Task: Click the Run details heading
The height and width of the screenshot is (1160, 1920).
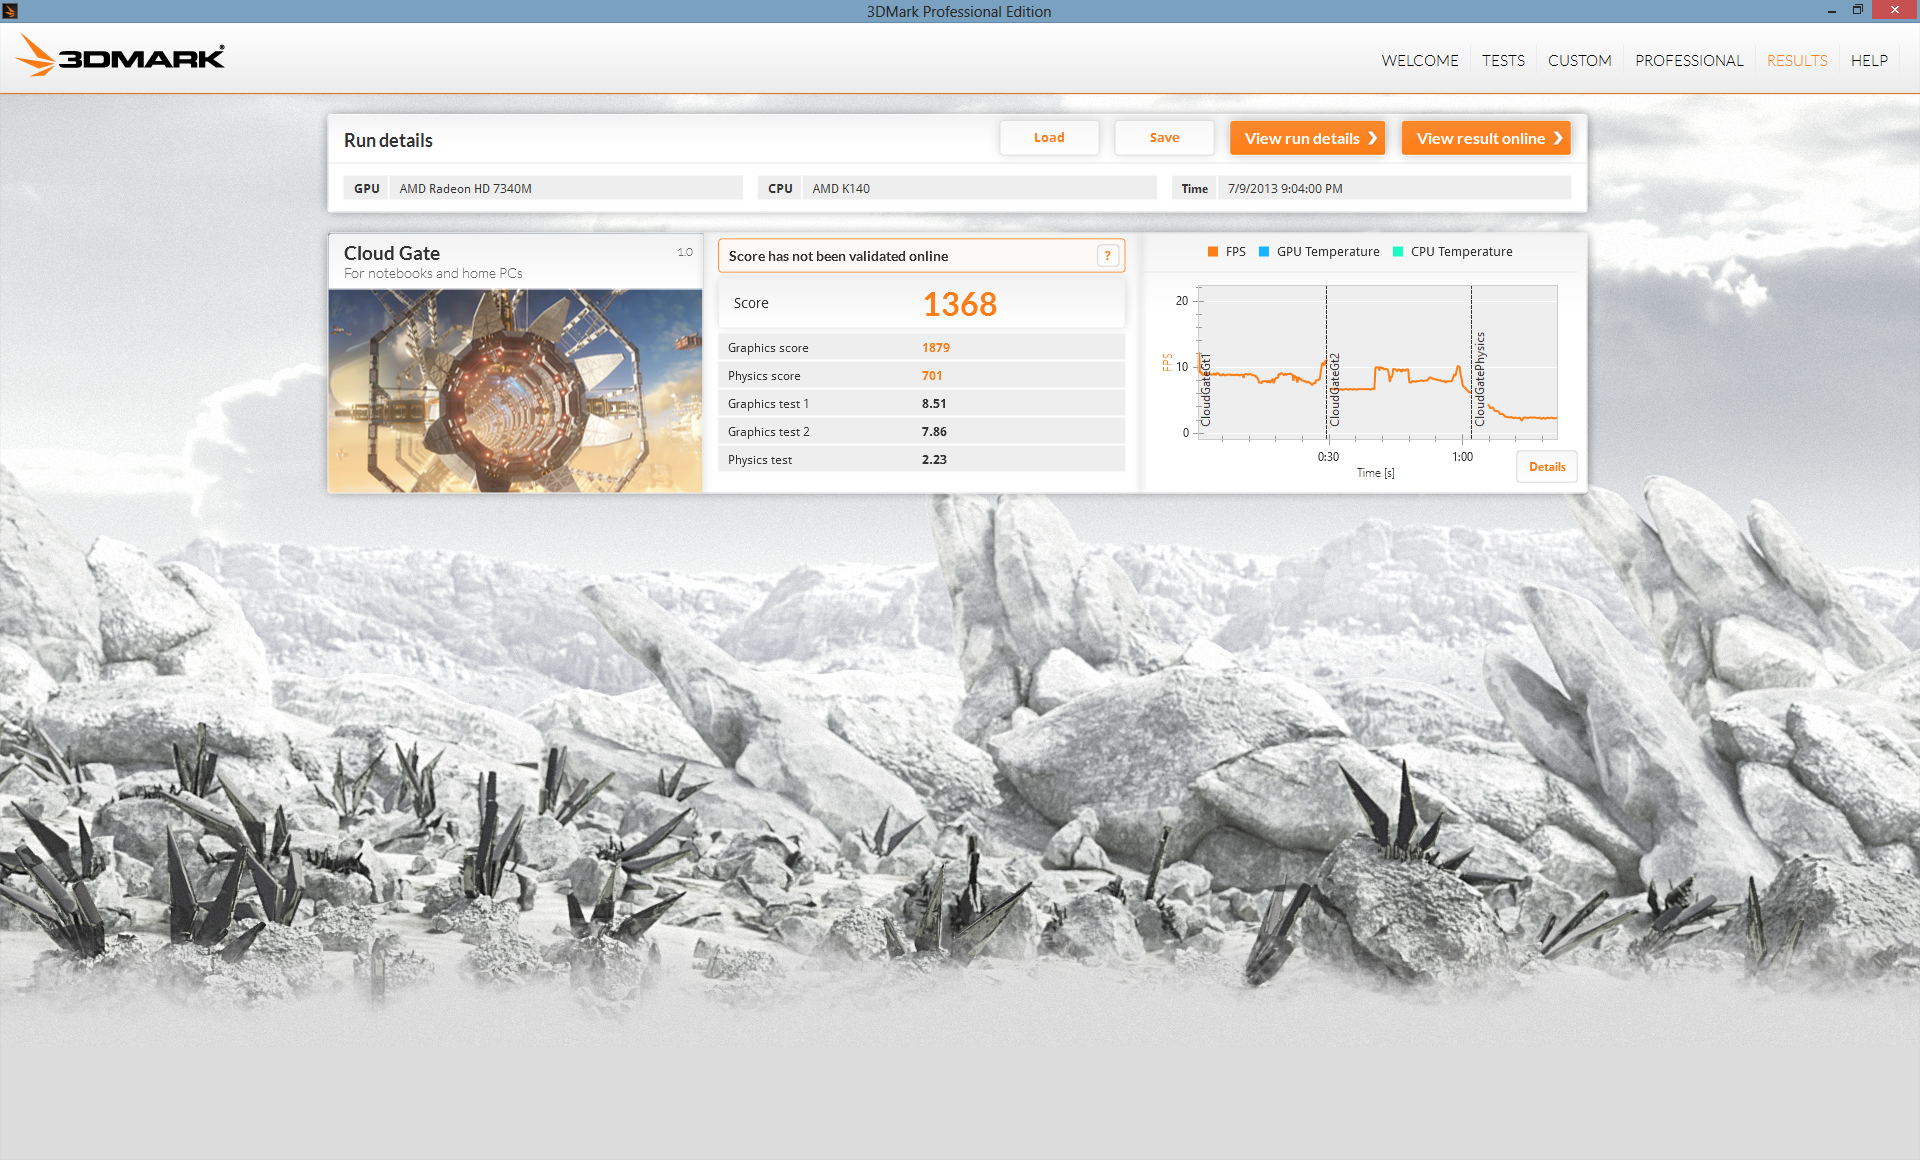Action: coord(388,140)
